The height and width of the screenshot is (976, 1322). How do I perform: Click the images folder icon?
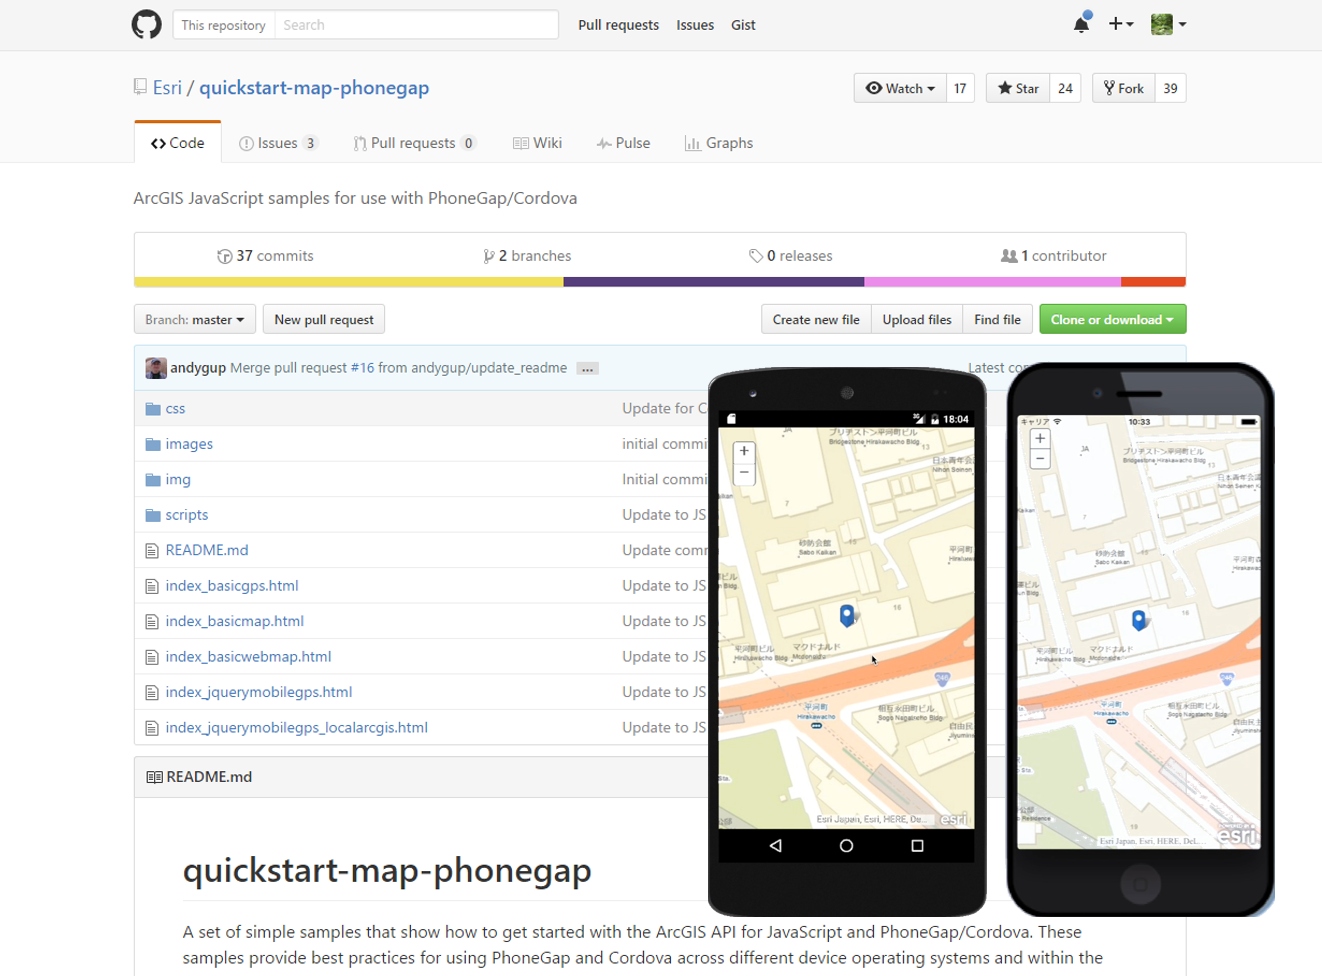[x=153, y=444]
